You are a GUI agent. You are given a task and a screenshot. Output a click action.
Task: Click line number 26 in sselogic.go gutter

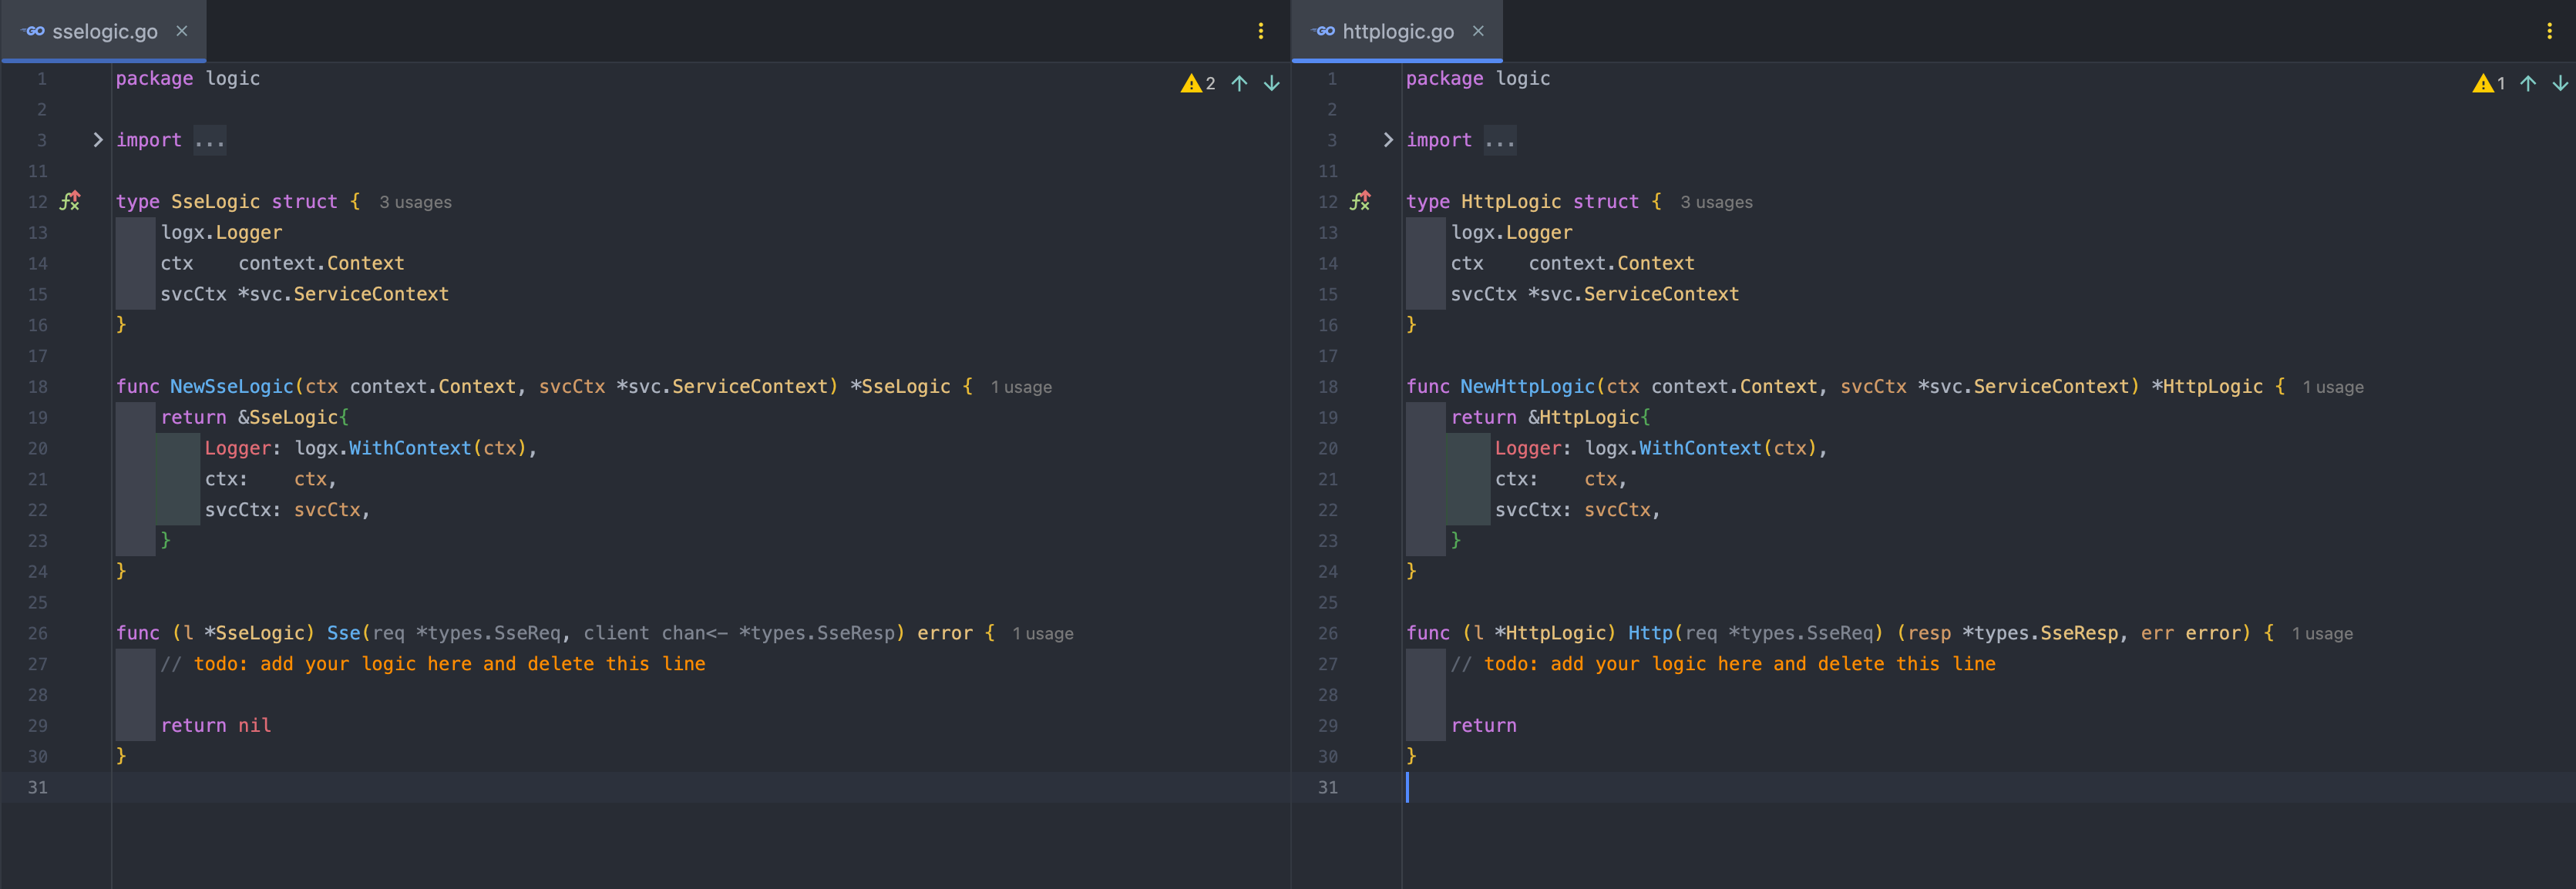pyautogui.click(x=37, y=633)
